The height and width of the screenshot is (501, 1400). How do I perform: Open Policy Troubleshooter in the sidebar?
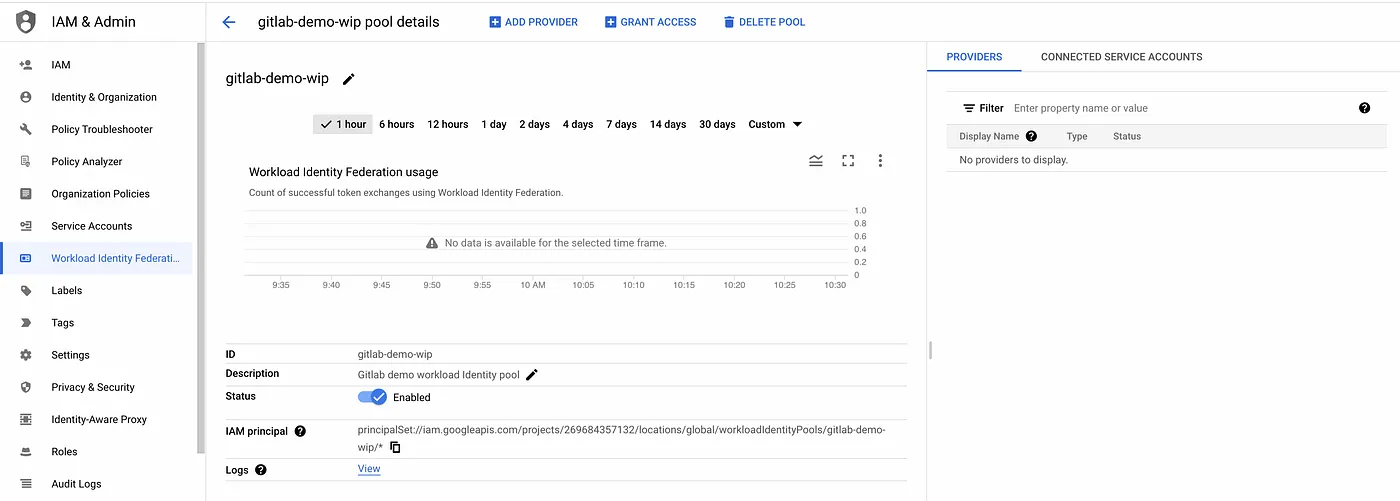click(x=102, y=129)
